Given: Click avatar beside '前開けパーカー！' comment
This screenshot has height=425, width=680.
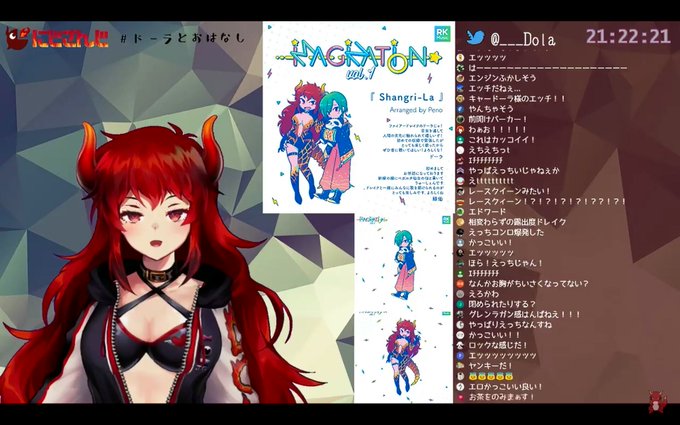Looking at the screenshot, I should [x=460, y=119].
